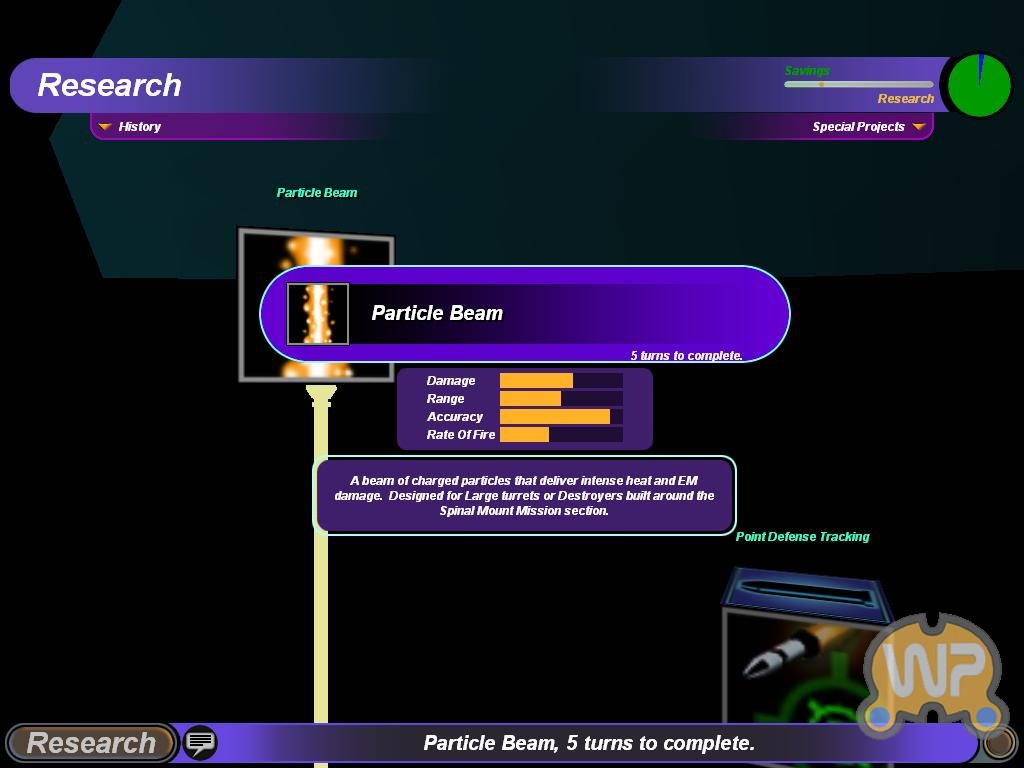Click the Accuracy stat bar
The height and width of the screenshot is (768, 1024).
click(x=560, y=417)
